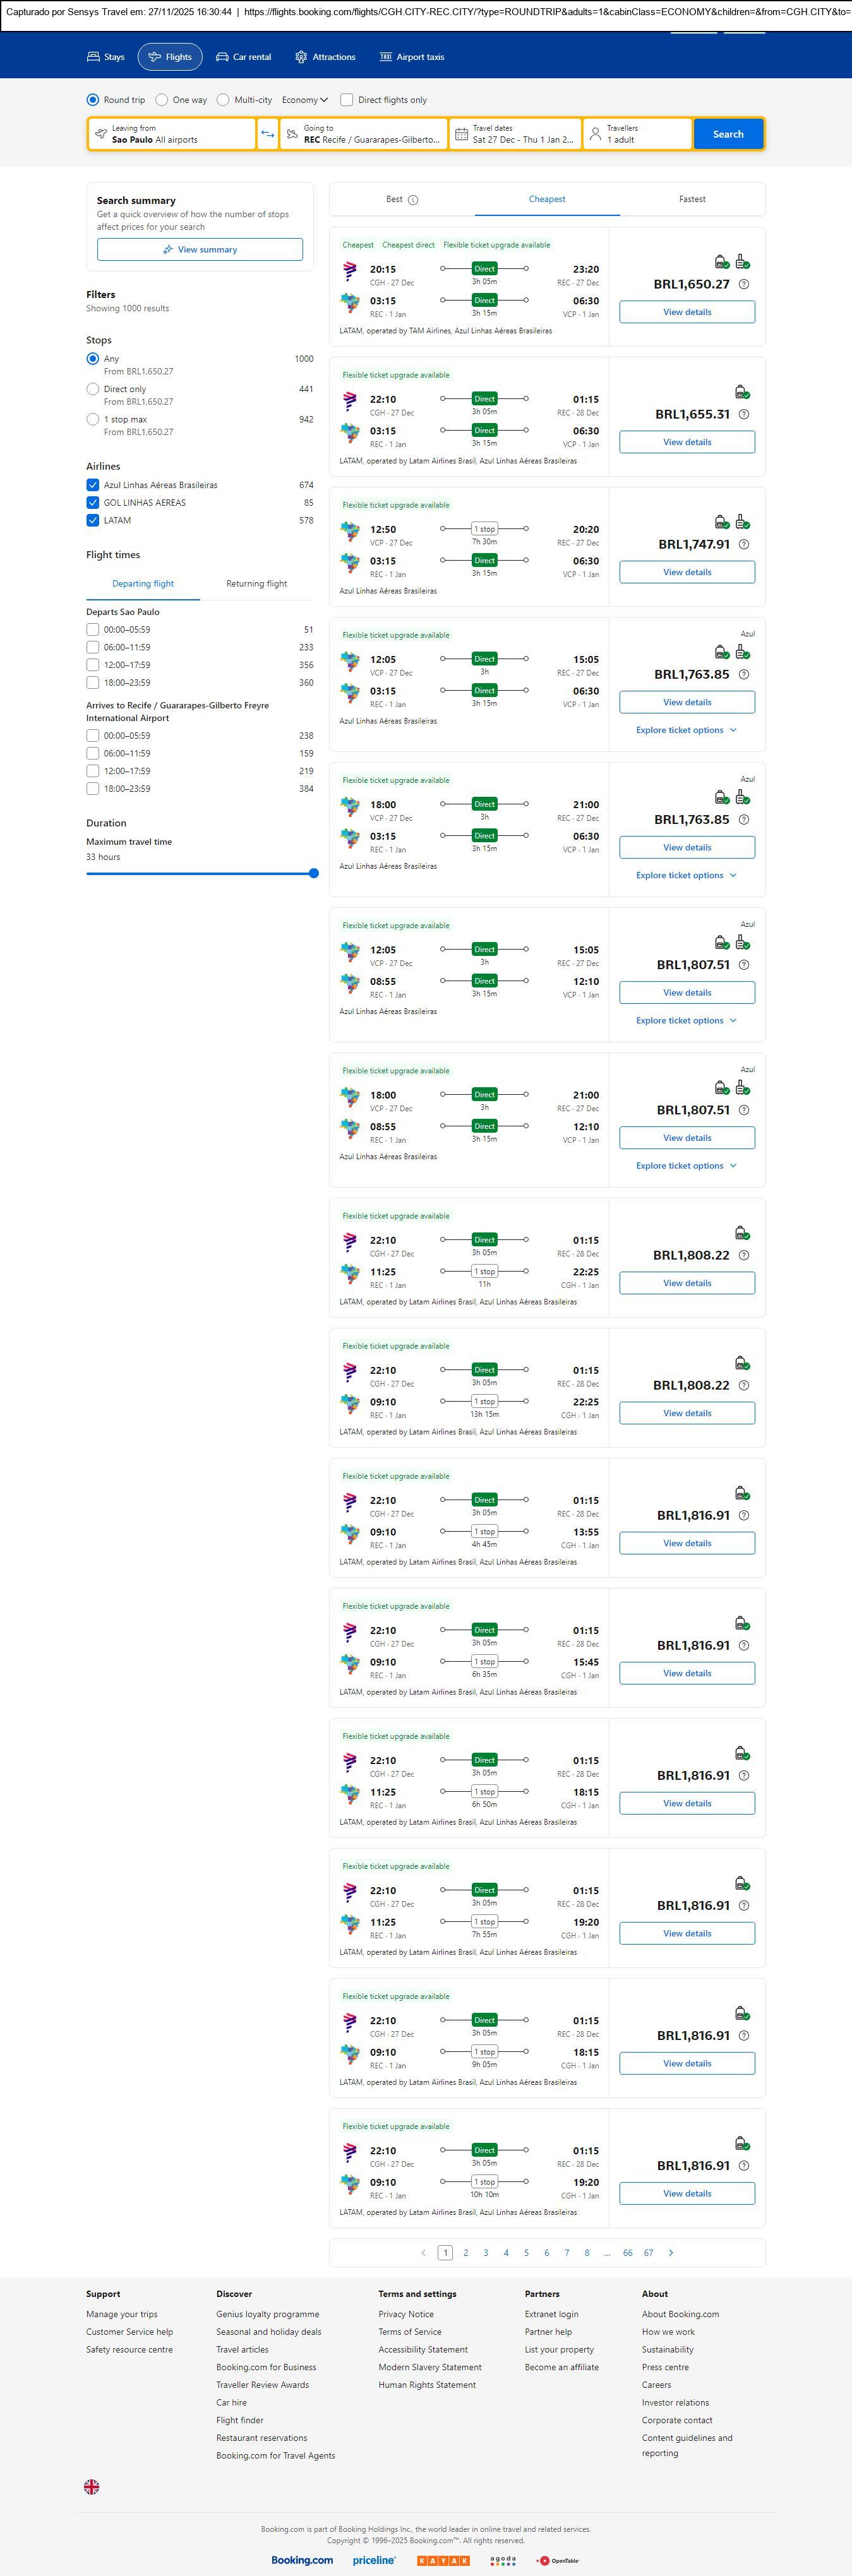
Task: Open the Travellers 1 adult selector
Action: [x=637, y=134]
